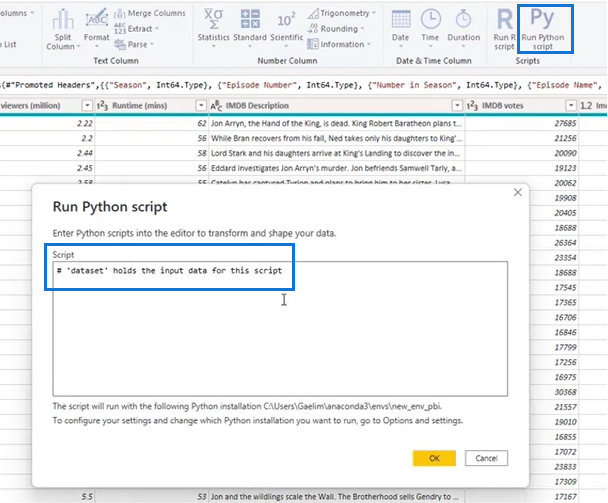Screen dimensions: 608x503
Task: Select the IMDB votes cell 17167
Action: pos(522,496)
